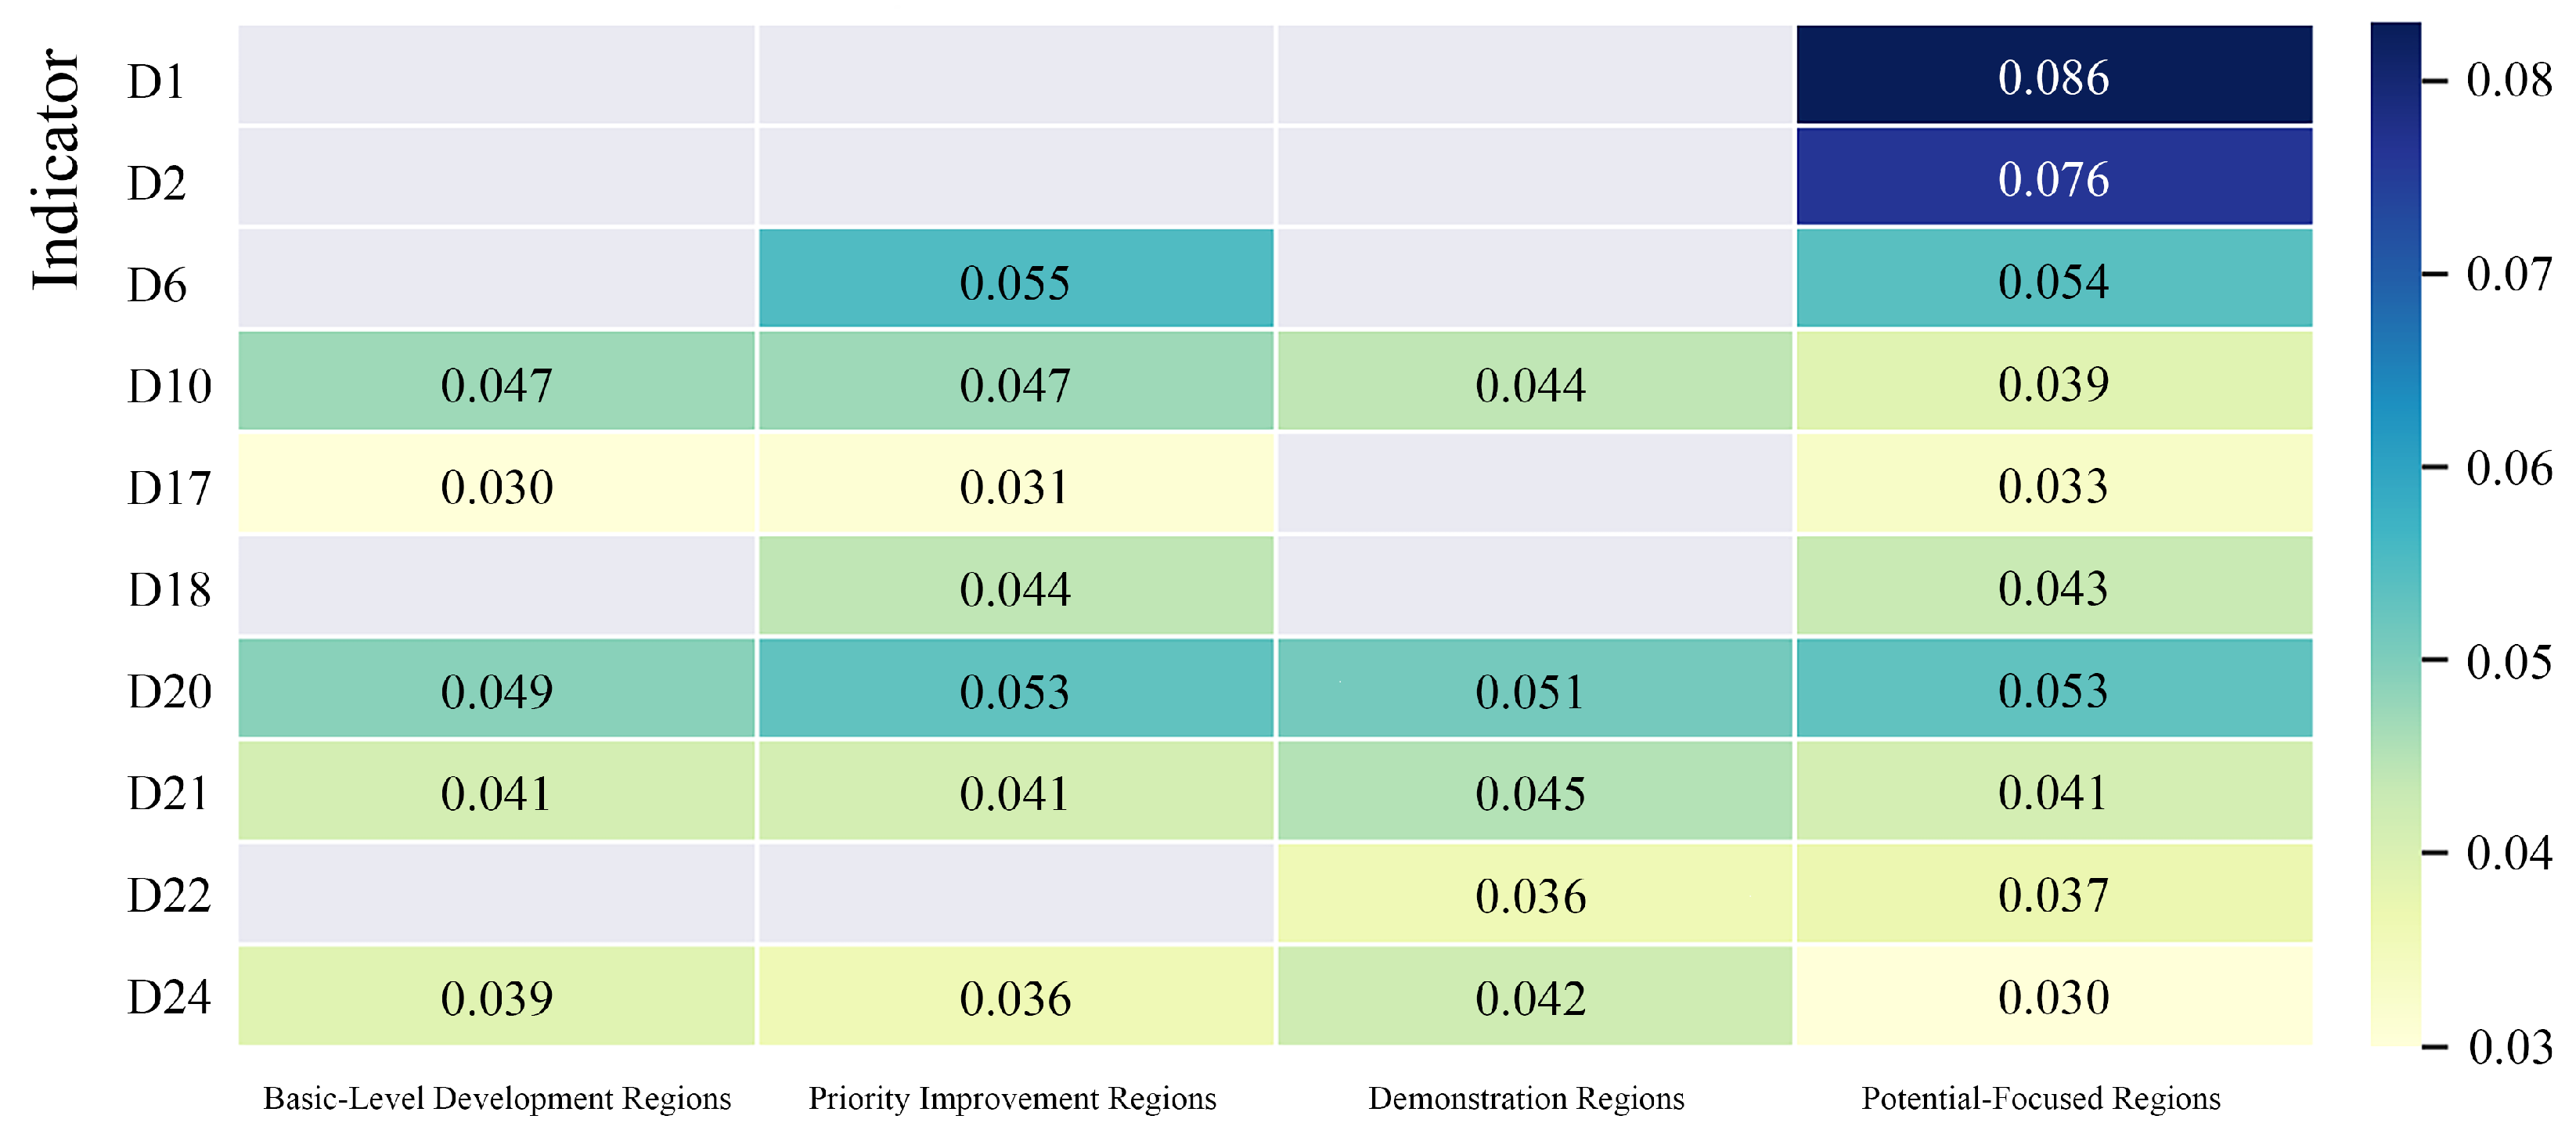Image resolution: width=2576 pixels, height=1148 pixels.
Task: Click the 0.08 colorbar tick label
Action: tap(2509, 80)
